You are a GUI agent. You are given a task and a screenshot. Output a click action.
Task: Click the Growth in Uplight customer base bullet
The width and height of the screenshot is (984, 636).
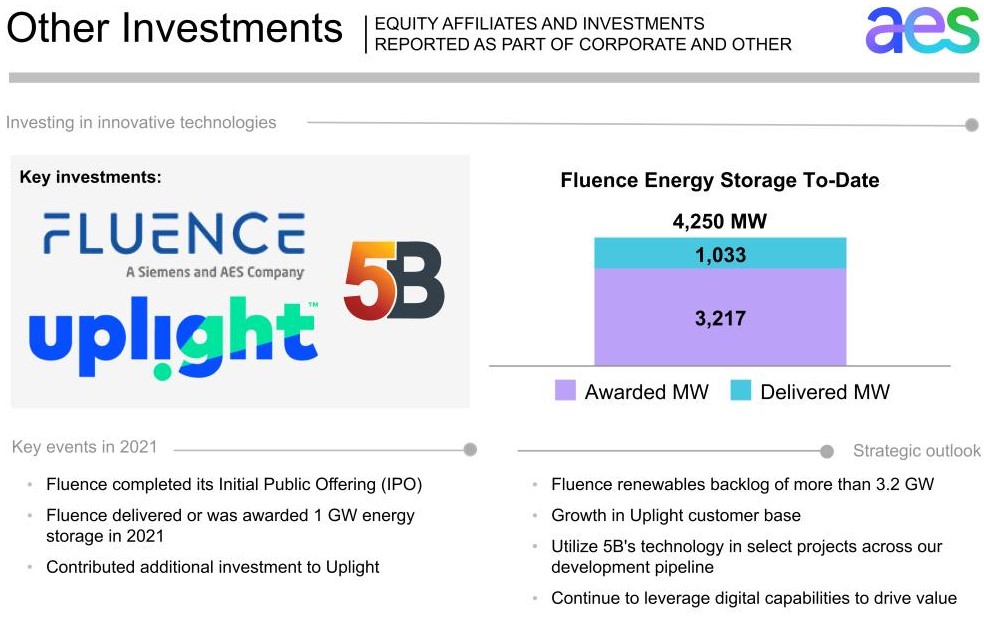(676, 516)
